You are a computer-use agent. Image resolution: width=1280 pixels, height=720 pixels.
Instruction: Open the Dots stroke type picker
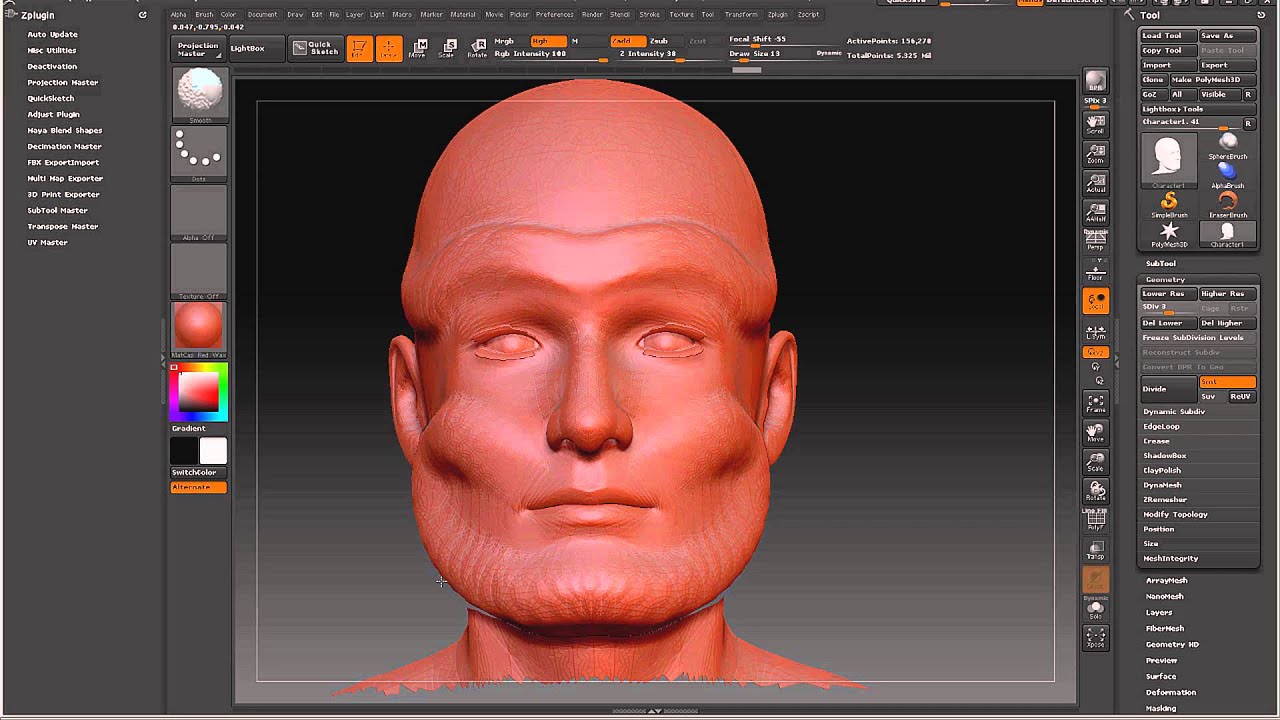(198, 153)
